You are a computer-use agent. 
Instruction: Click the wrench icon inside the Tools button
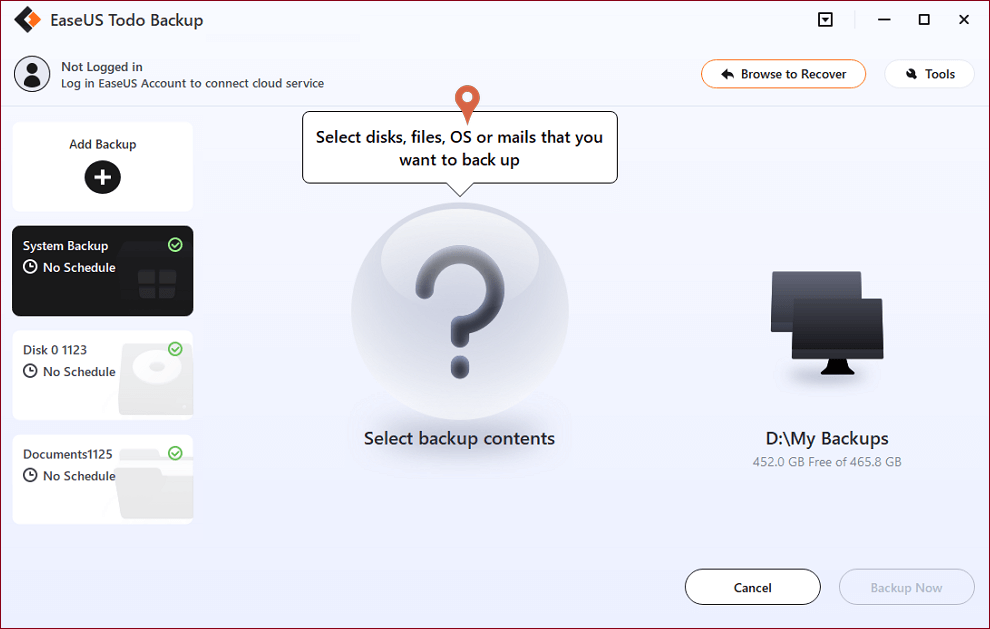[911, 73]
